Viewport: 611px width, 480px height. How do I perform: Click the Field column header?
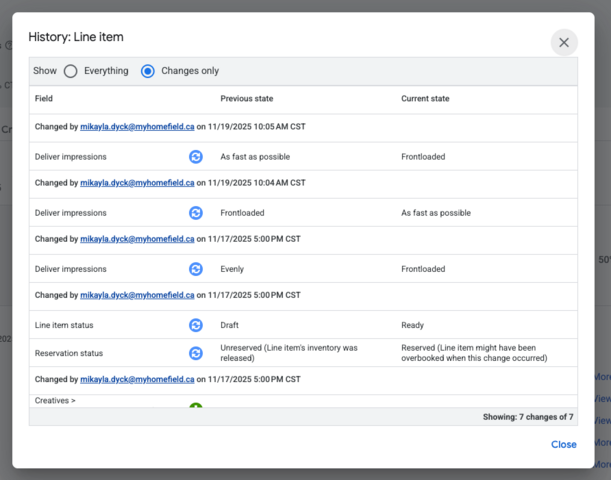[44, 99]
